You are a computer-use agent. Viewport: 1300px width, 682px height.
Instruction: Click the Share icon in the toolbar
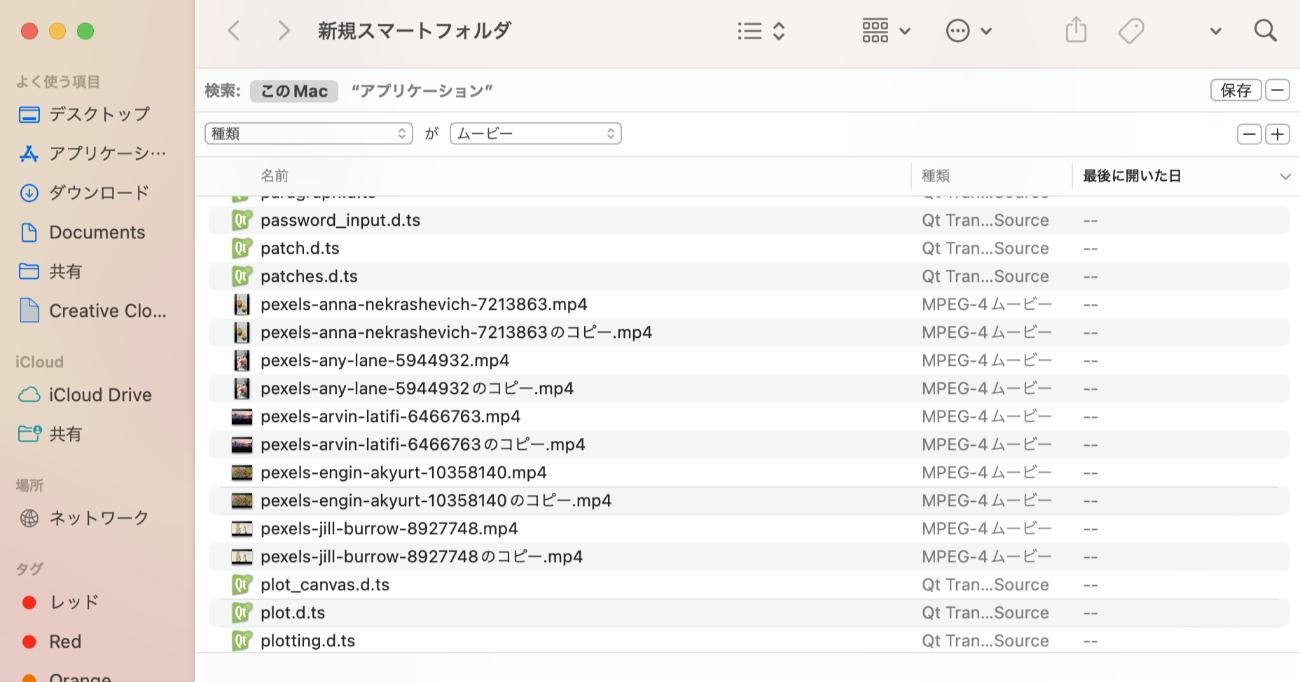[x=1076, y=30]
